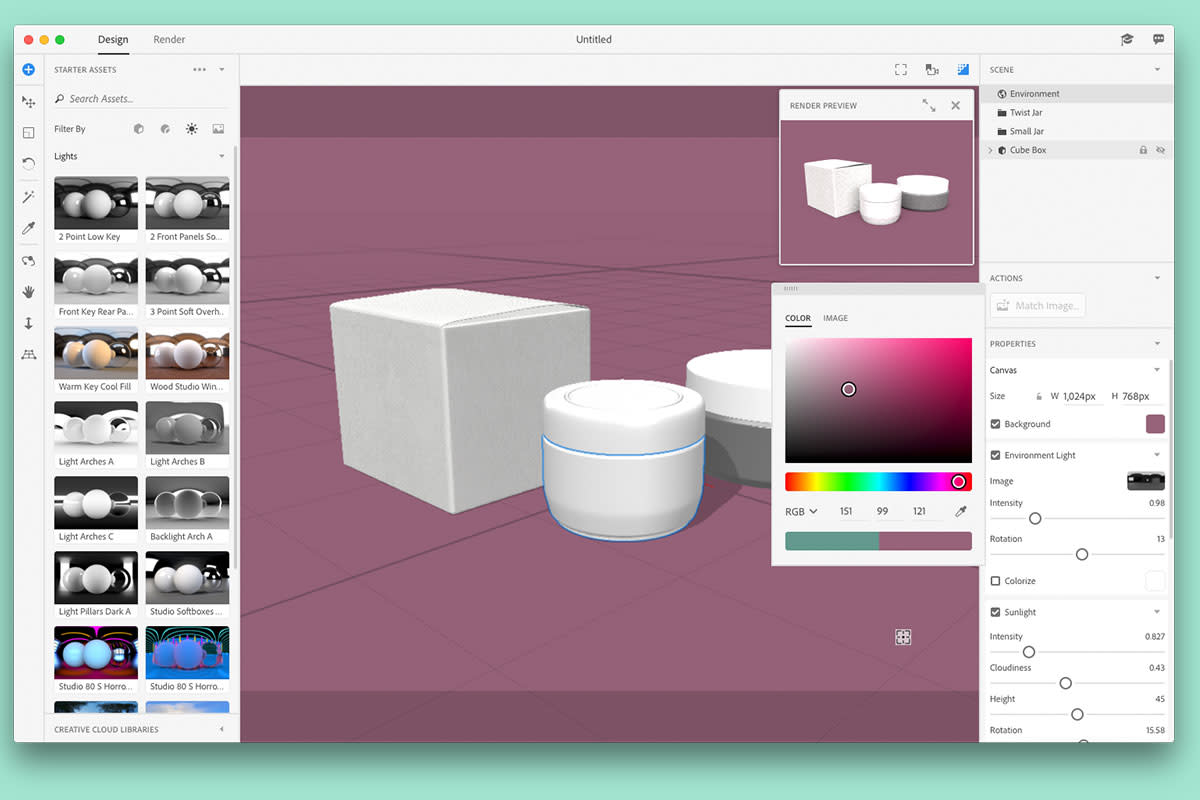Switch to the Image tab in picker
Screen dimensions: 1200x800
[x=835, y=318]
